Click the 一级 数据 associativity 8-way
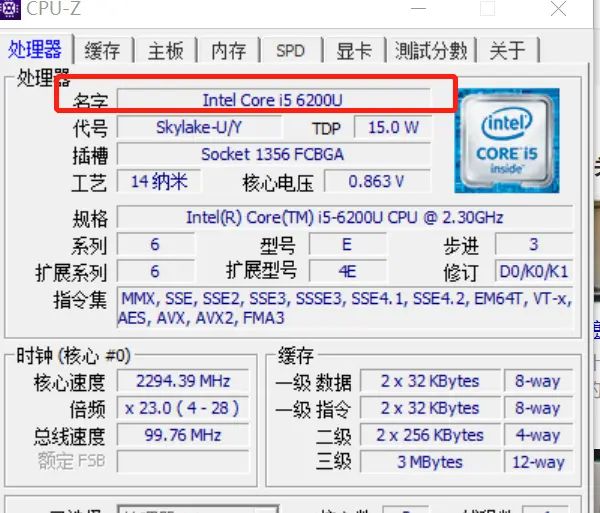 (538, 381)
